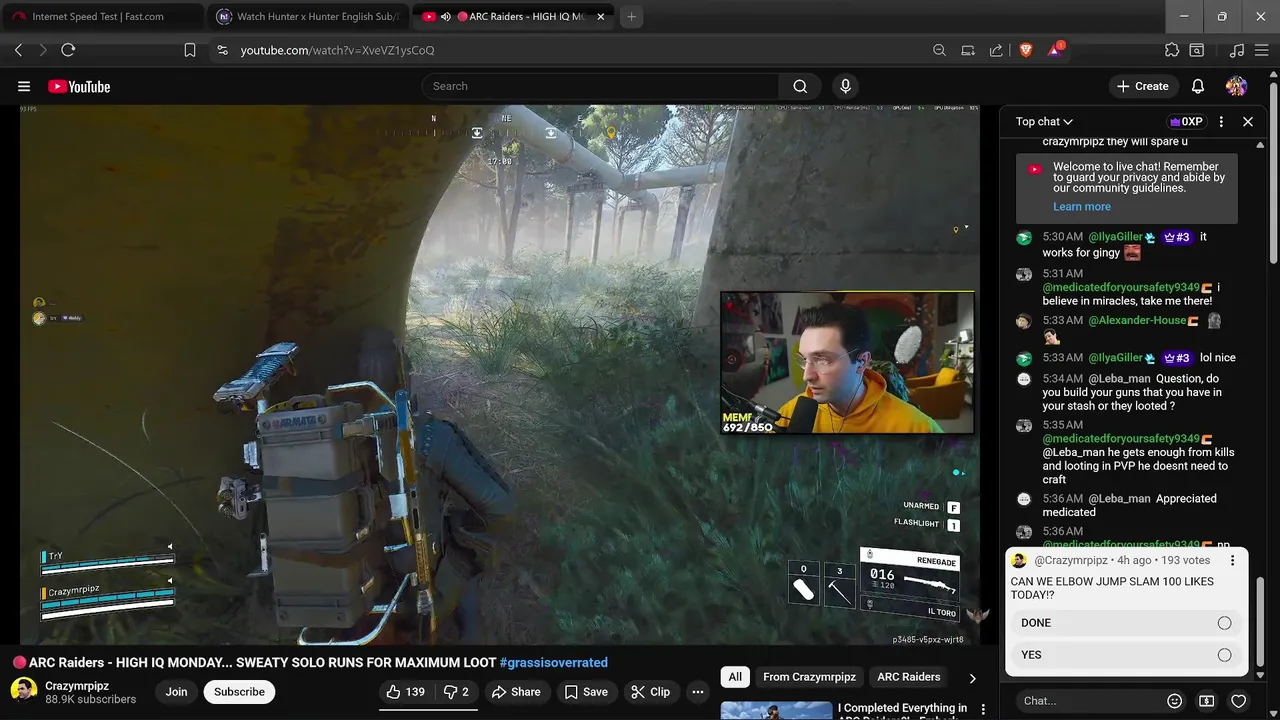Viewport: 1280px width, 720px height.
Task: Click the zoom out magnifier in address bar
Action: (x=939, y=50)
